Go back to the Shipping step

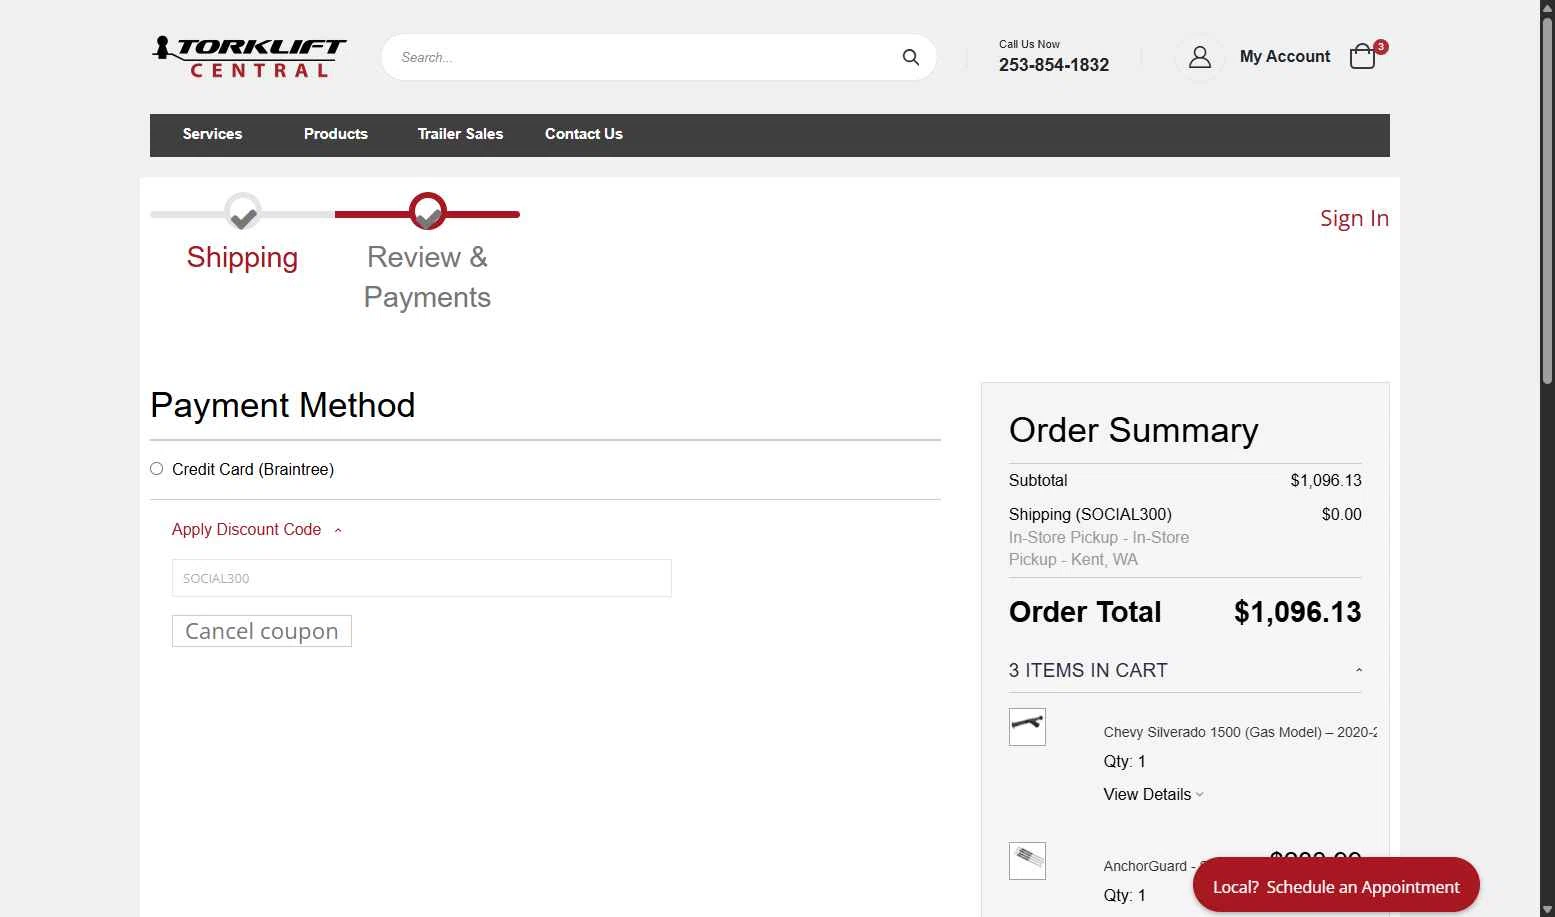(242, 257)
